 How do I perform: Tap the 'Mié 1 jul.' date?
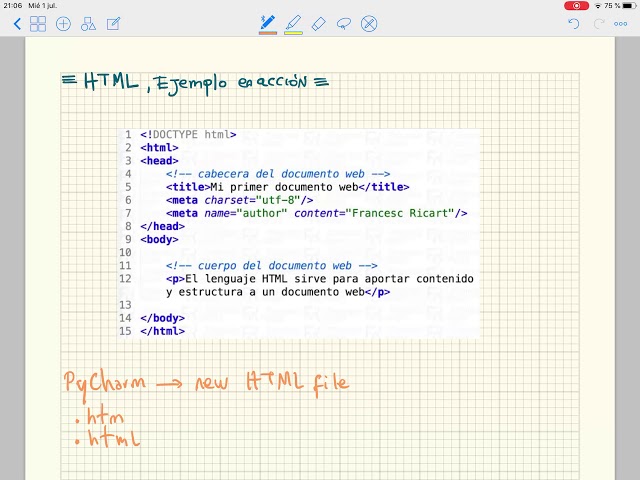pyautogui.click(x=43, y=6)
